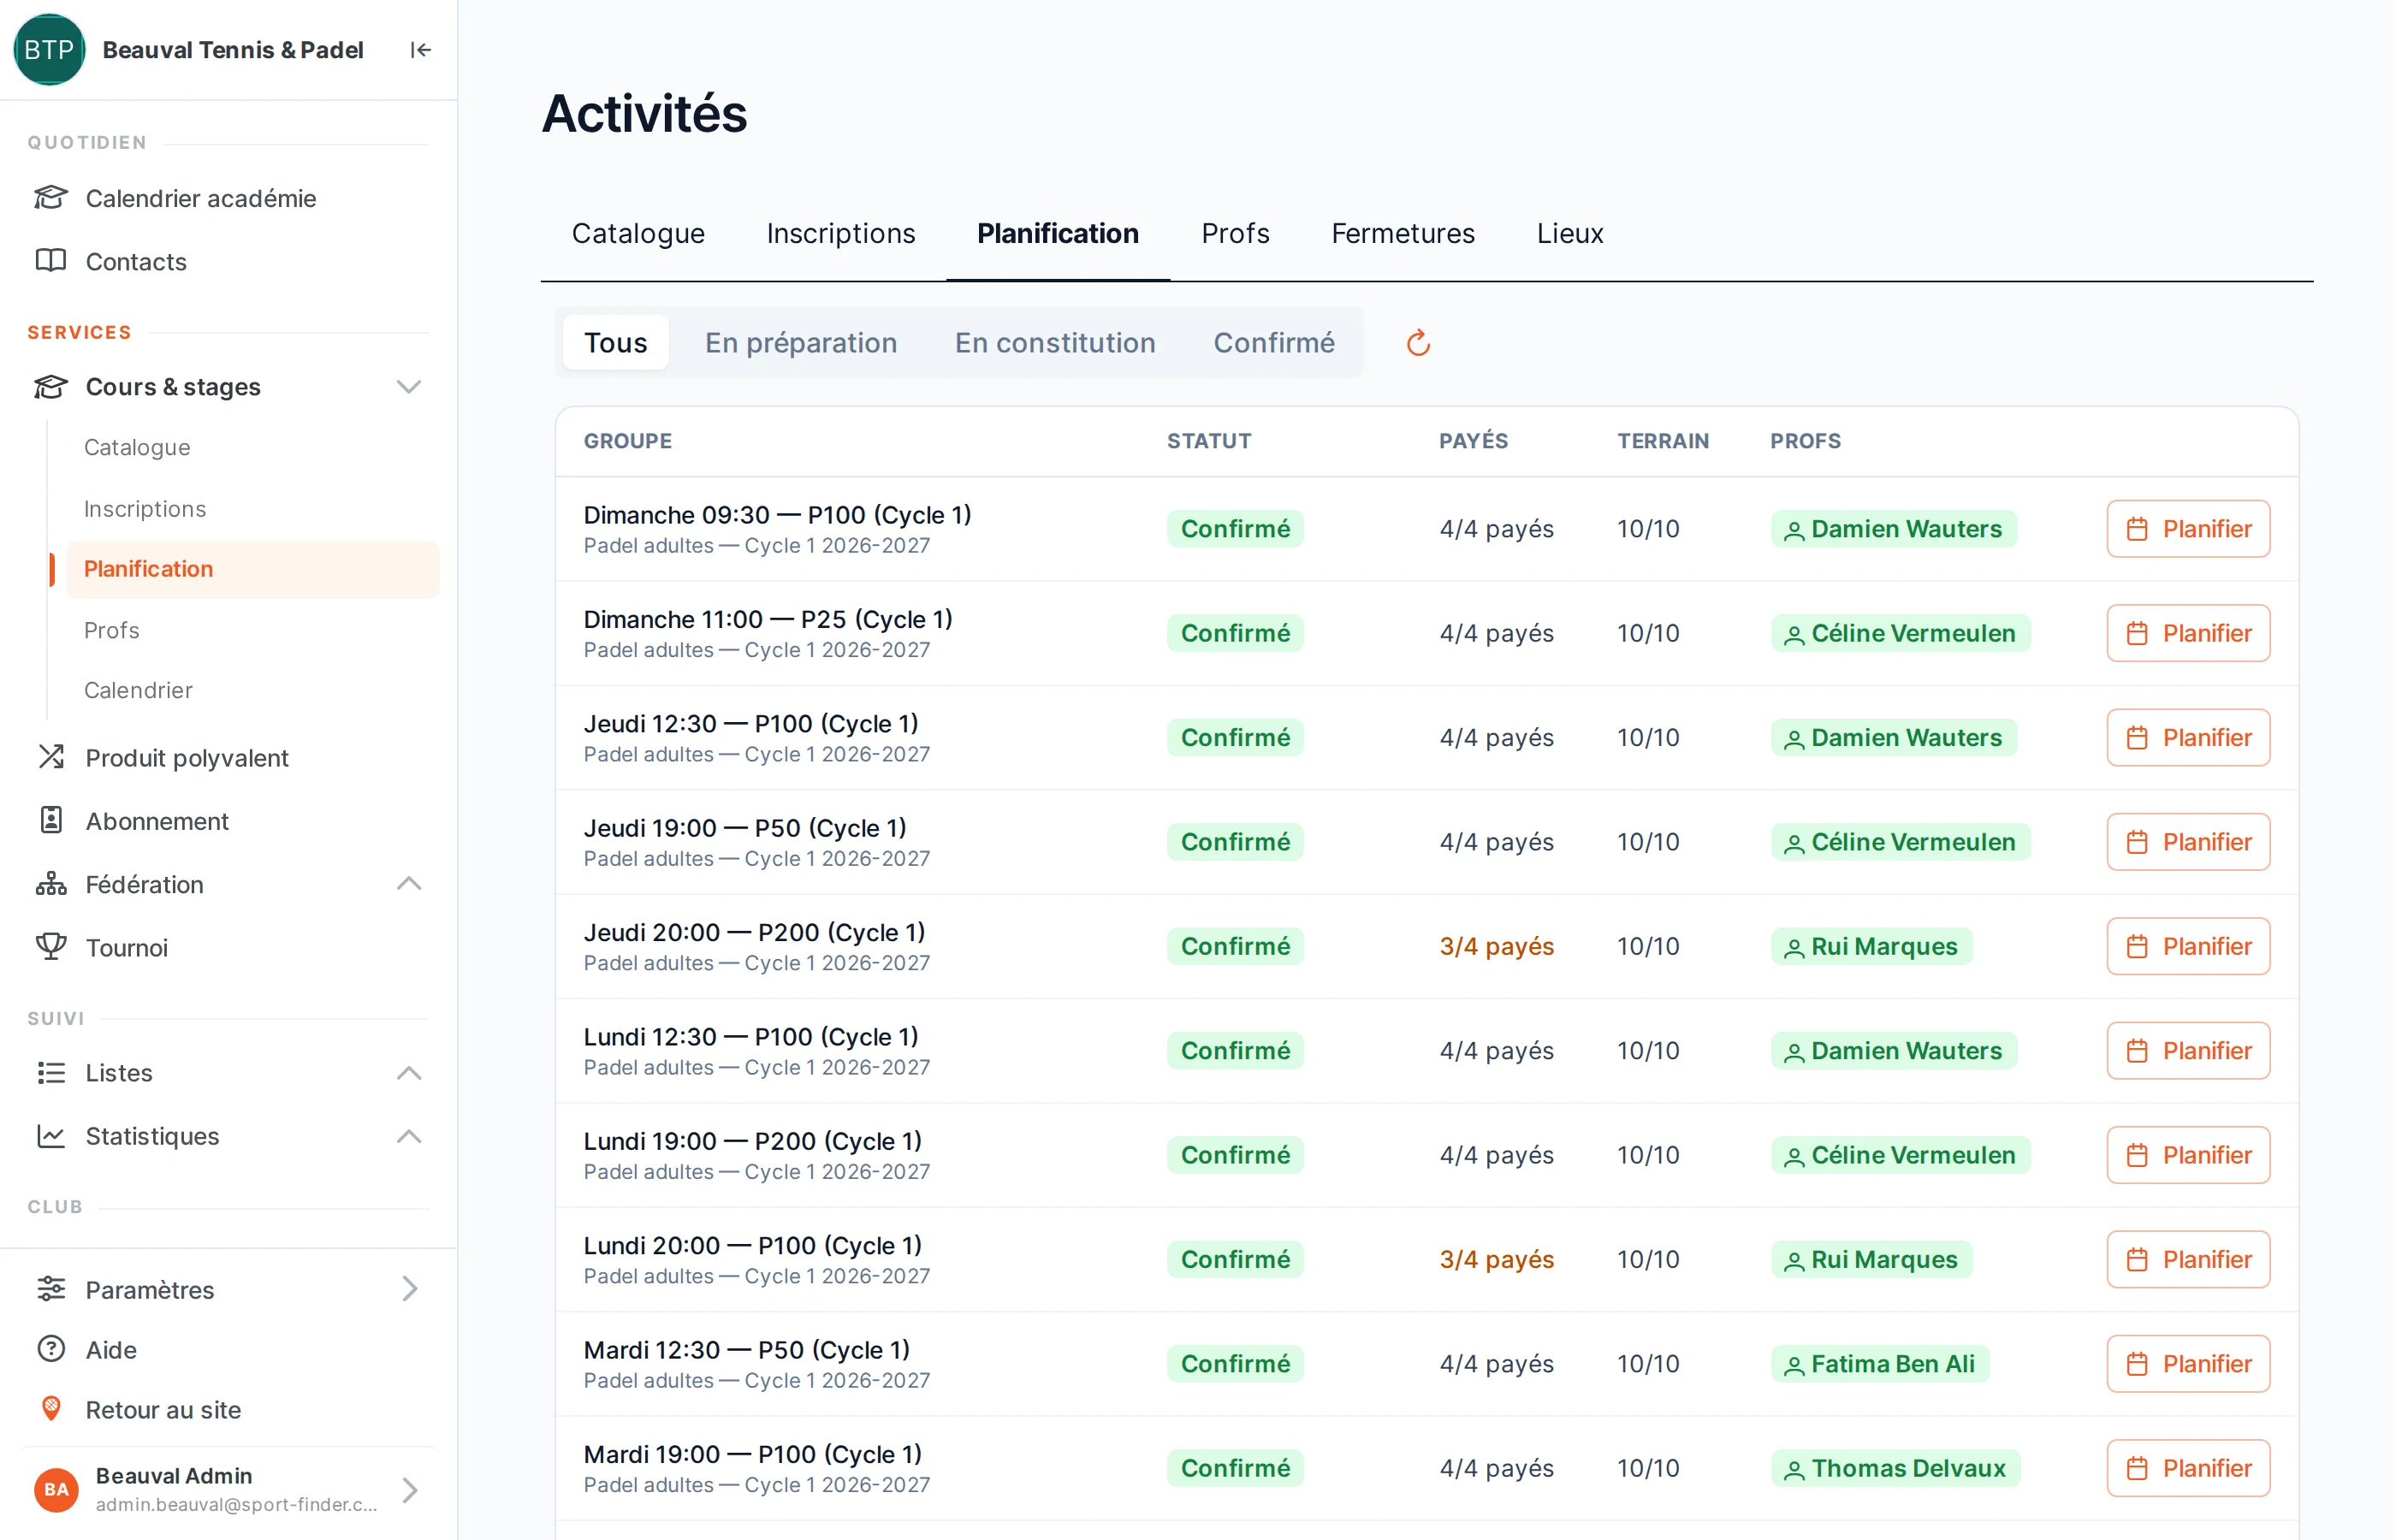
Task: Click the STATUT column header
Action: (x=1209, y=441)
